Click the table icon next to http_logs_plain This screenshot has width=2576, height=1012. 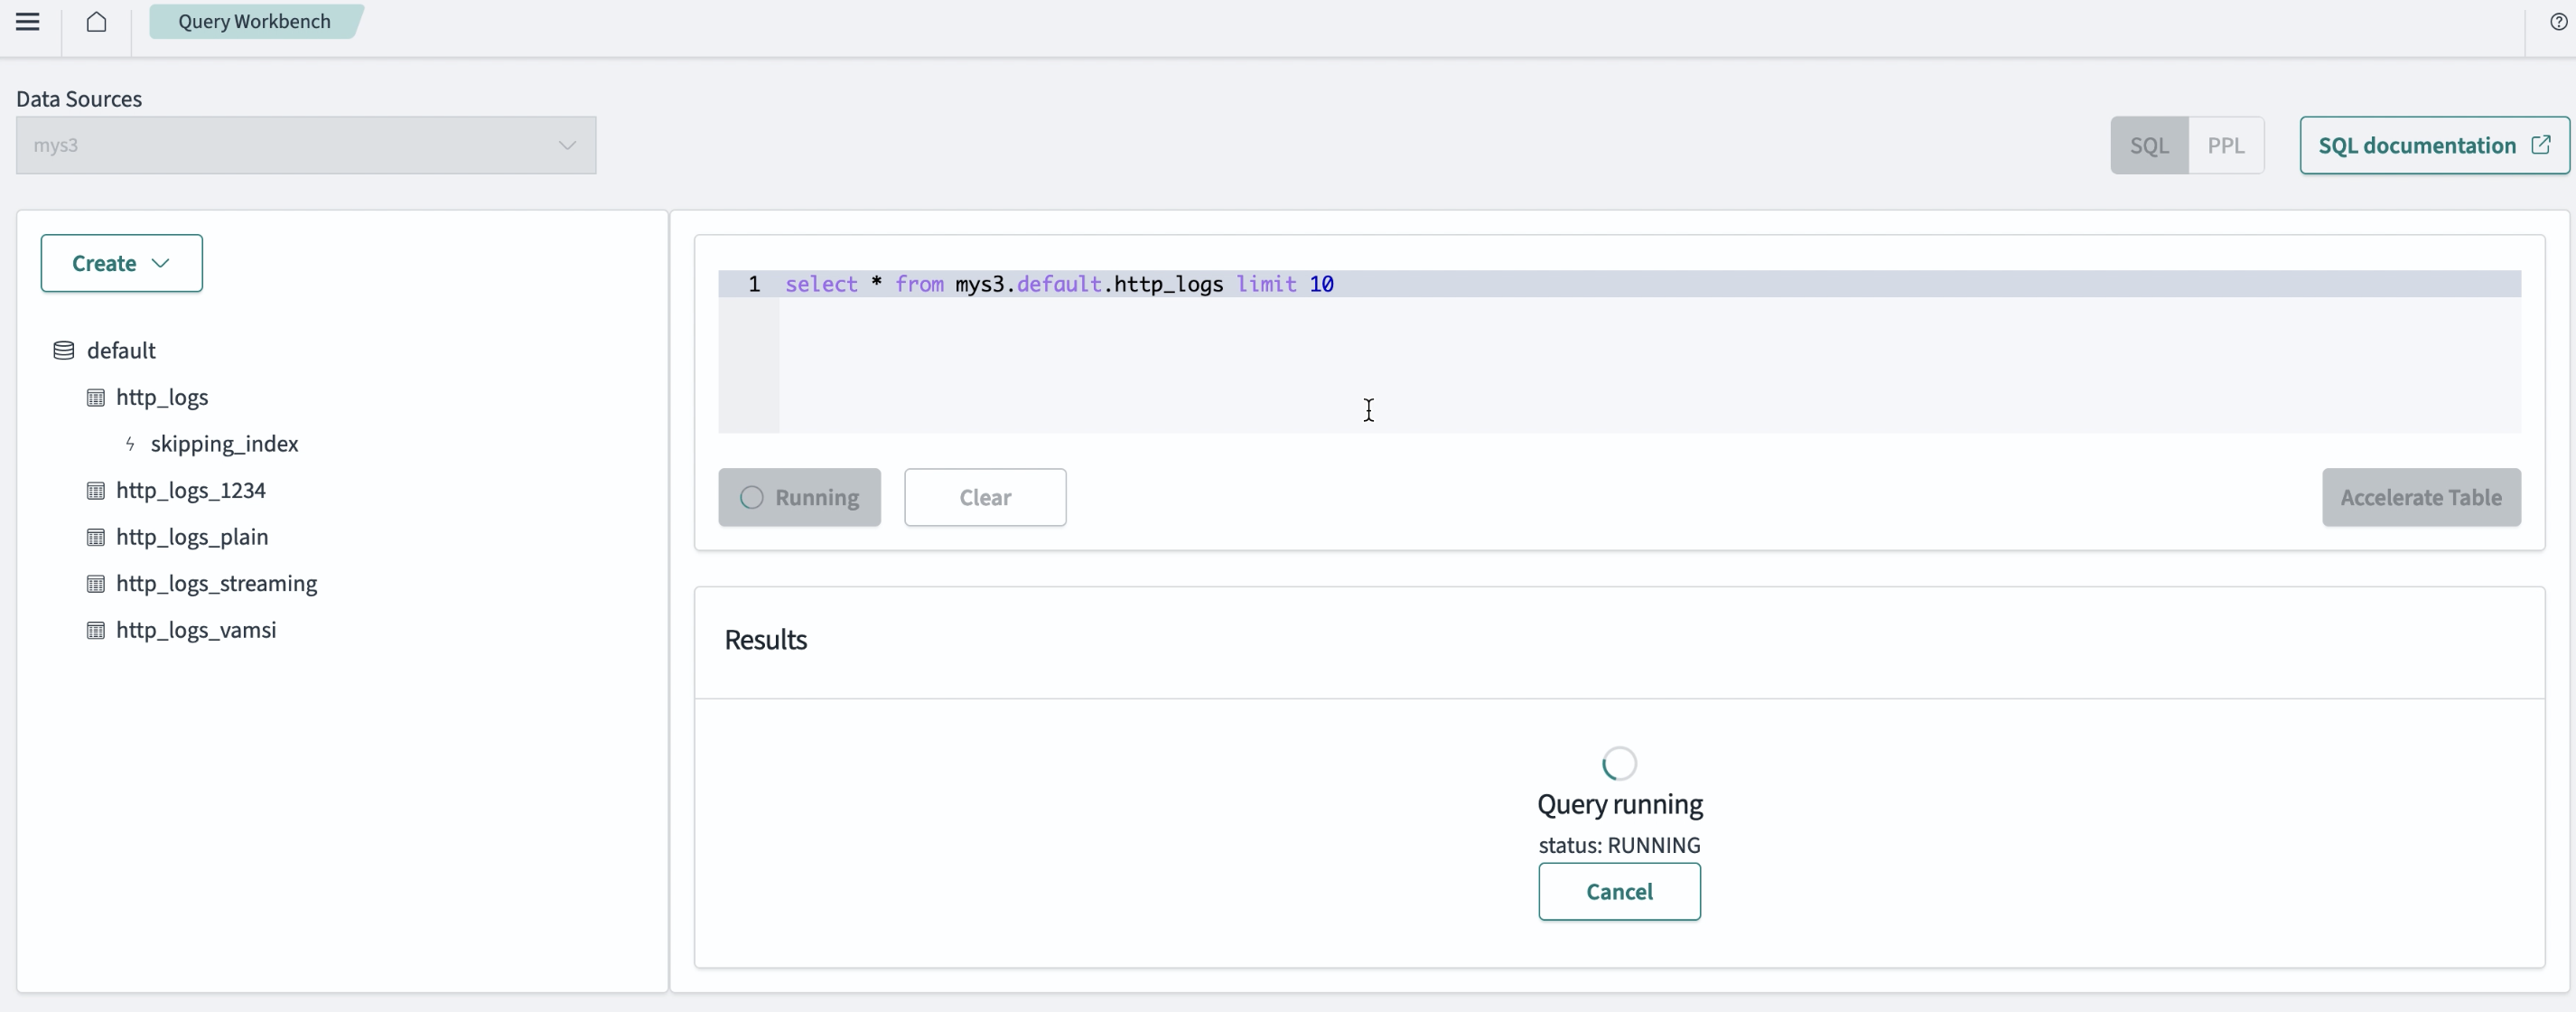96,538
